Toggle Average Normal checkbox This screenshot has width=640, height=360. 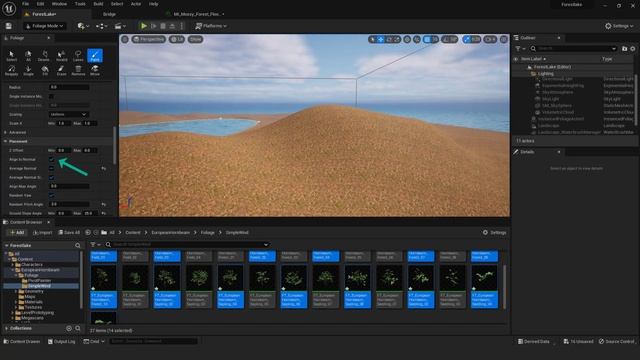(51, 168)
